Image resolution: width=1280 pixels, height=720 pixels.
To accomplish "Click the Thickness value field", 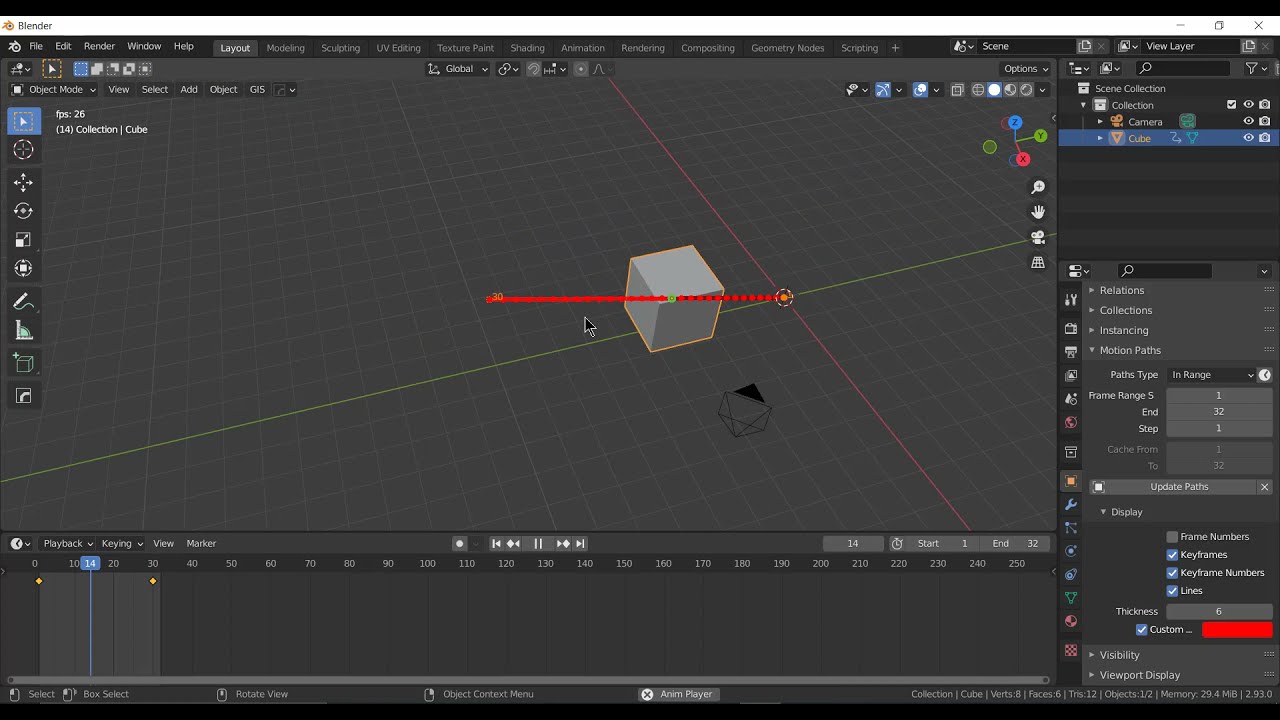I will pyautogui.click(x=1219, y=612).
